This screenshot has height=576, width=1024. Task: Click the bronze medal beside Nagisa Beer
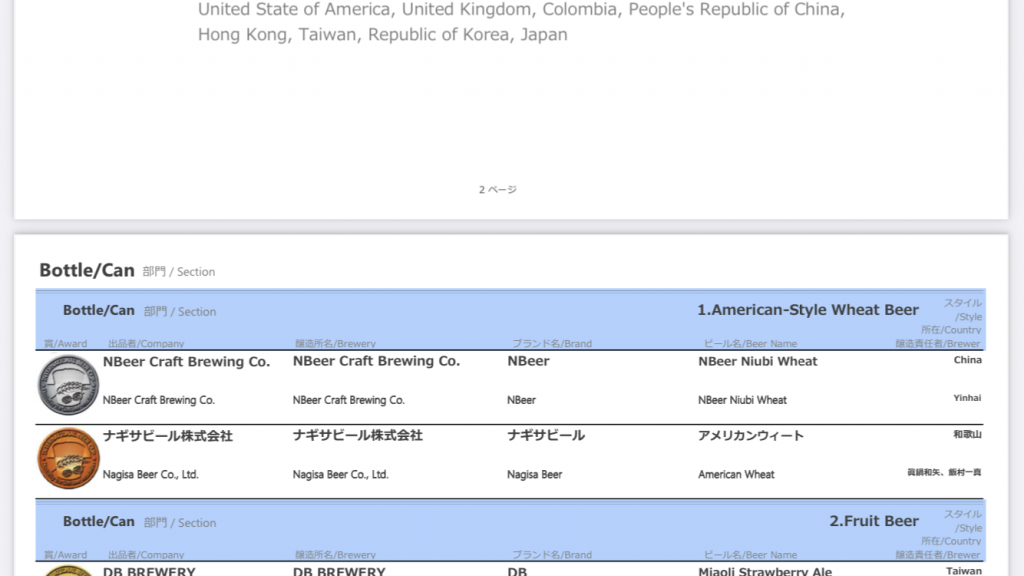[x=68, y=458]
